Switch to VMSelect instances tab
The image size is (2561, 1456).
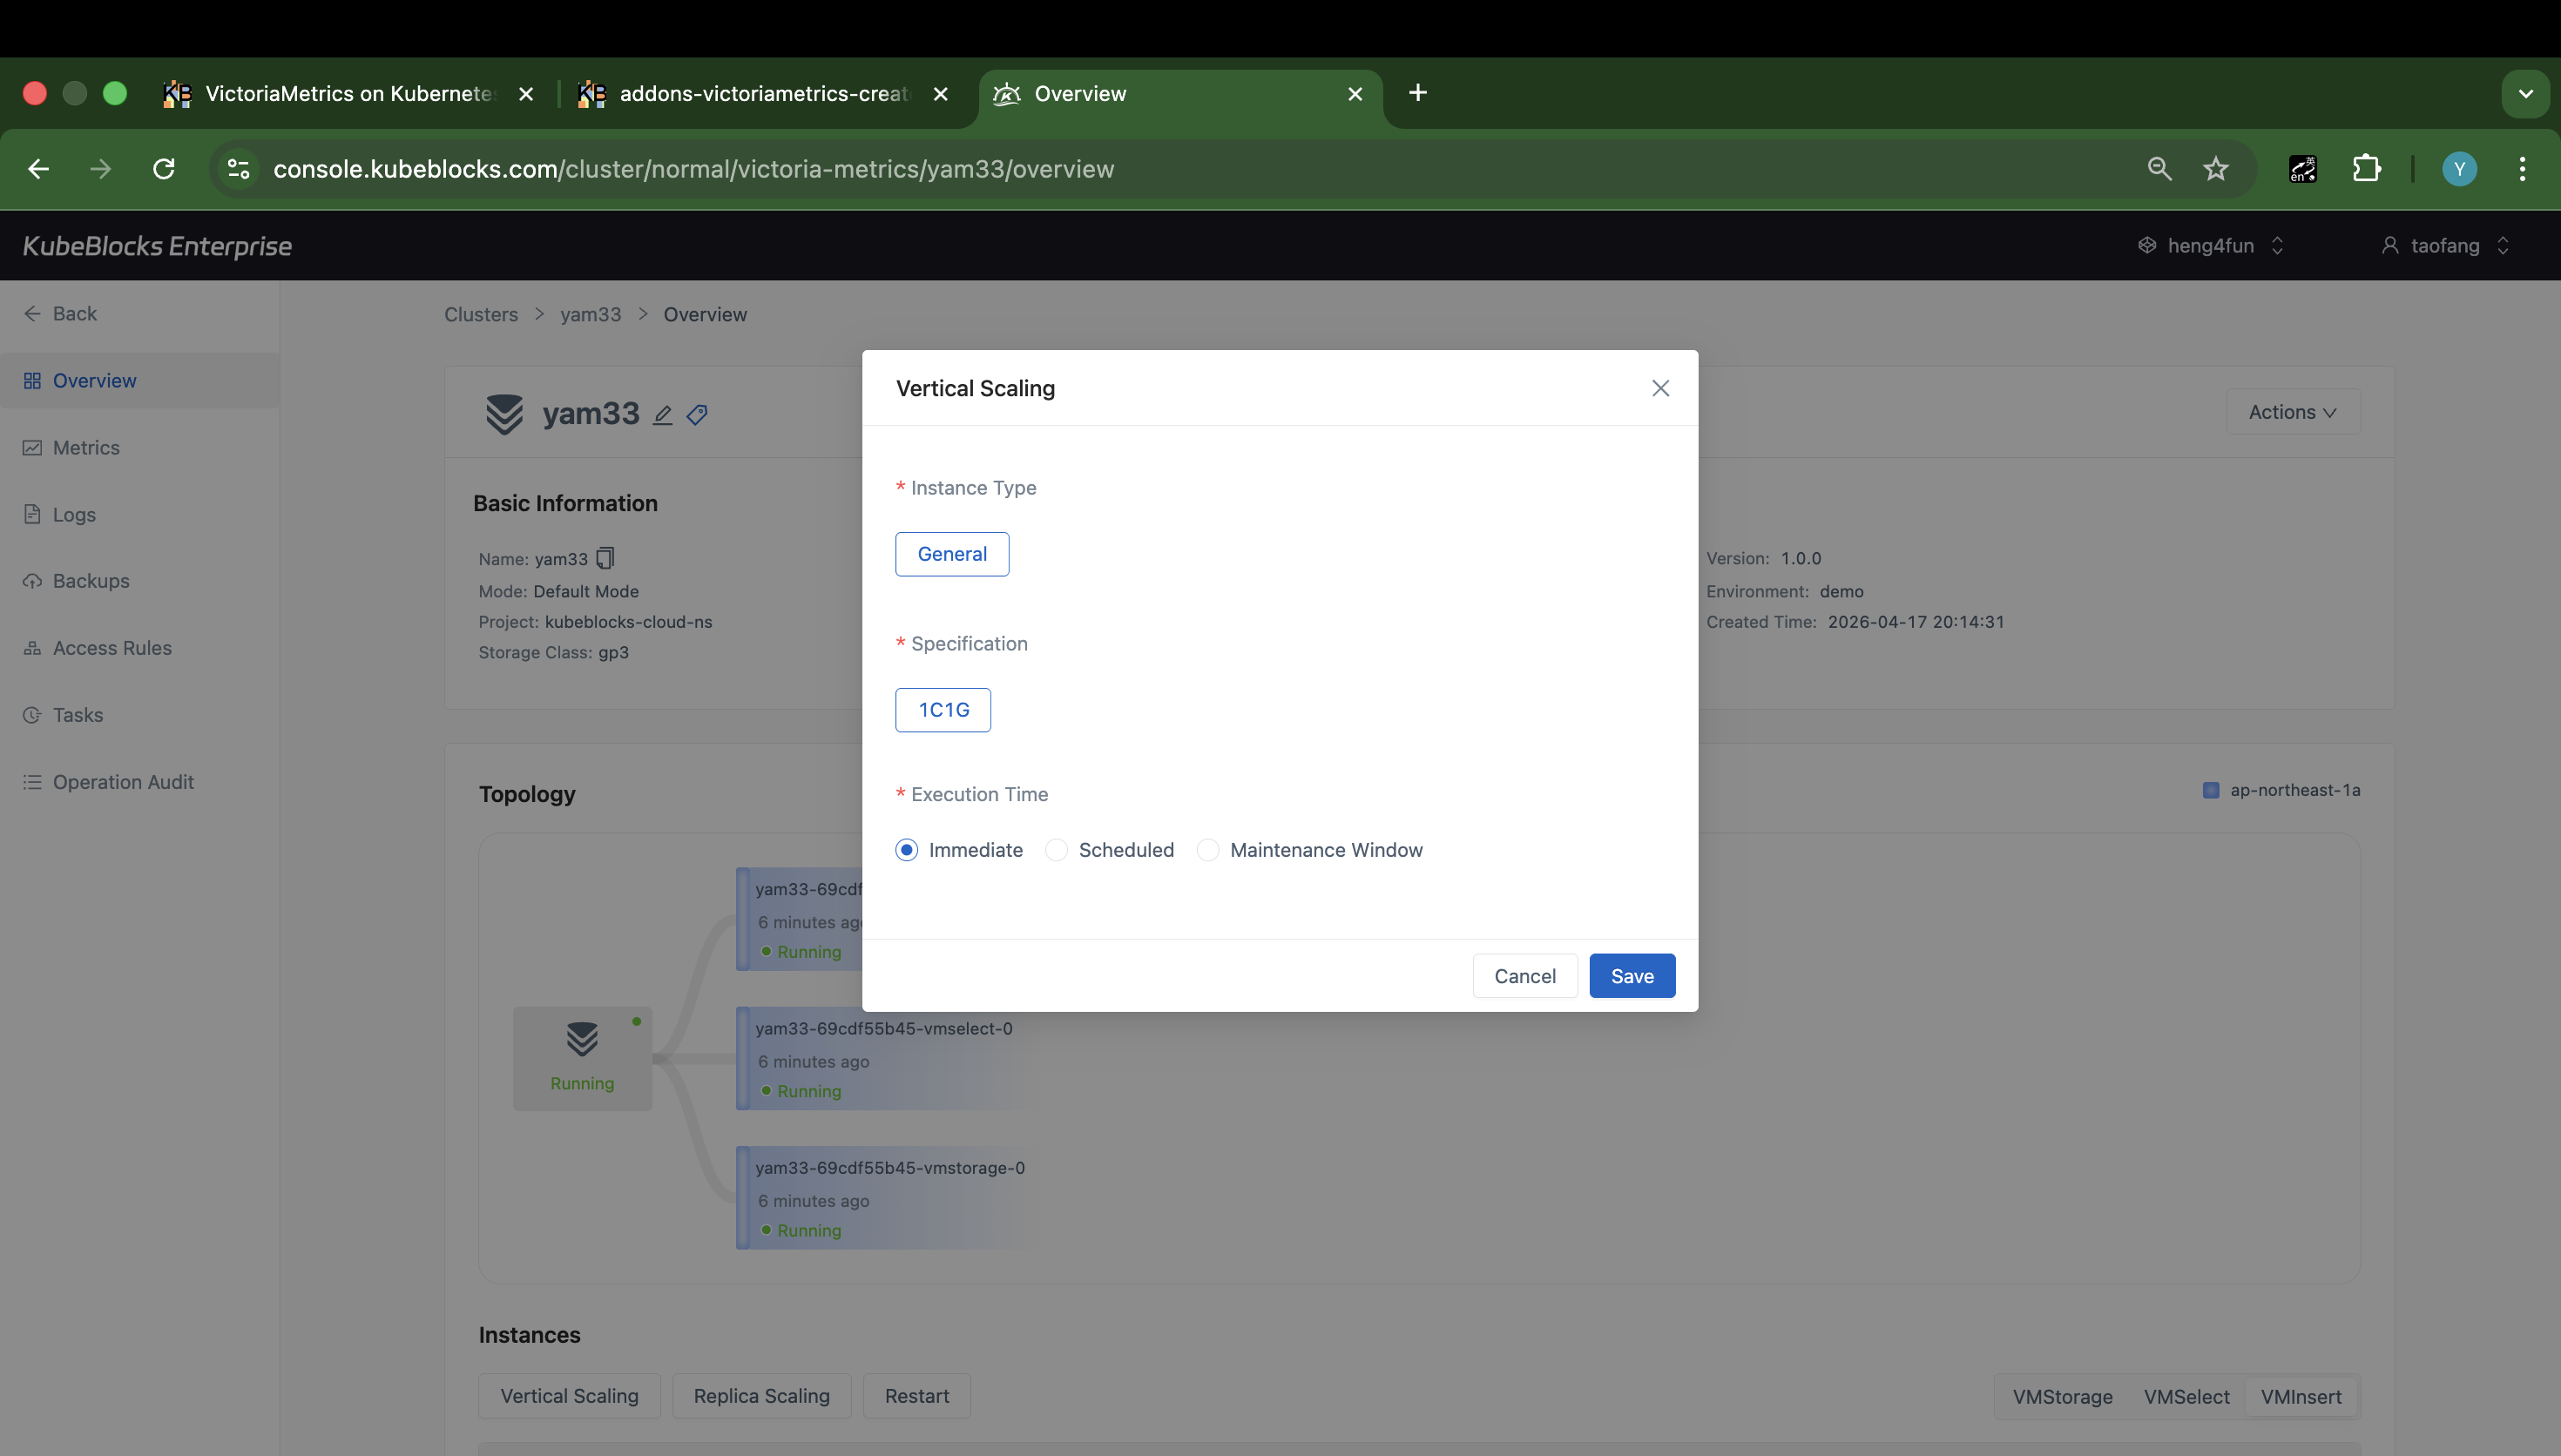tap(2186, 1397)
